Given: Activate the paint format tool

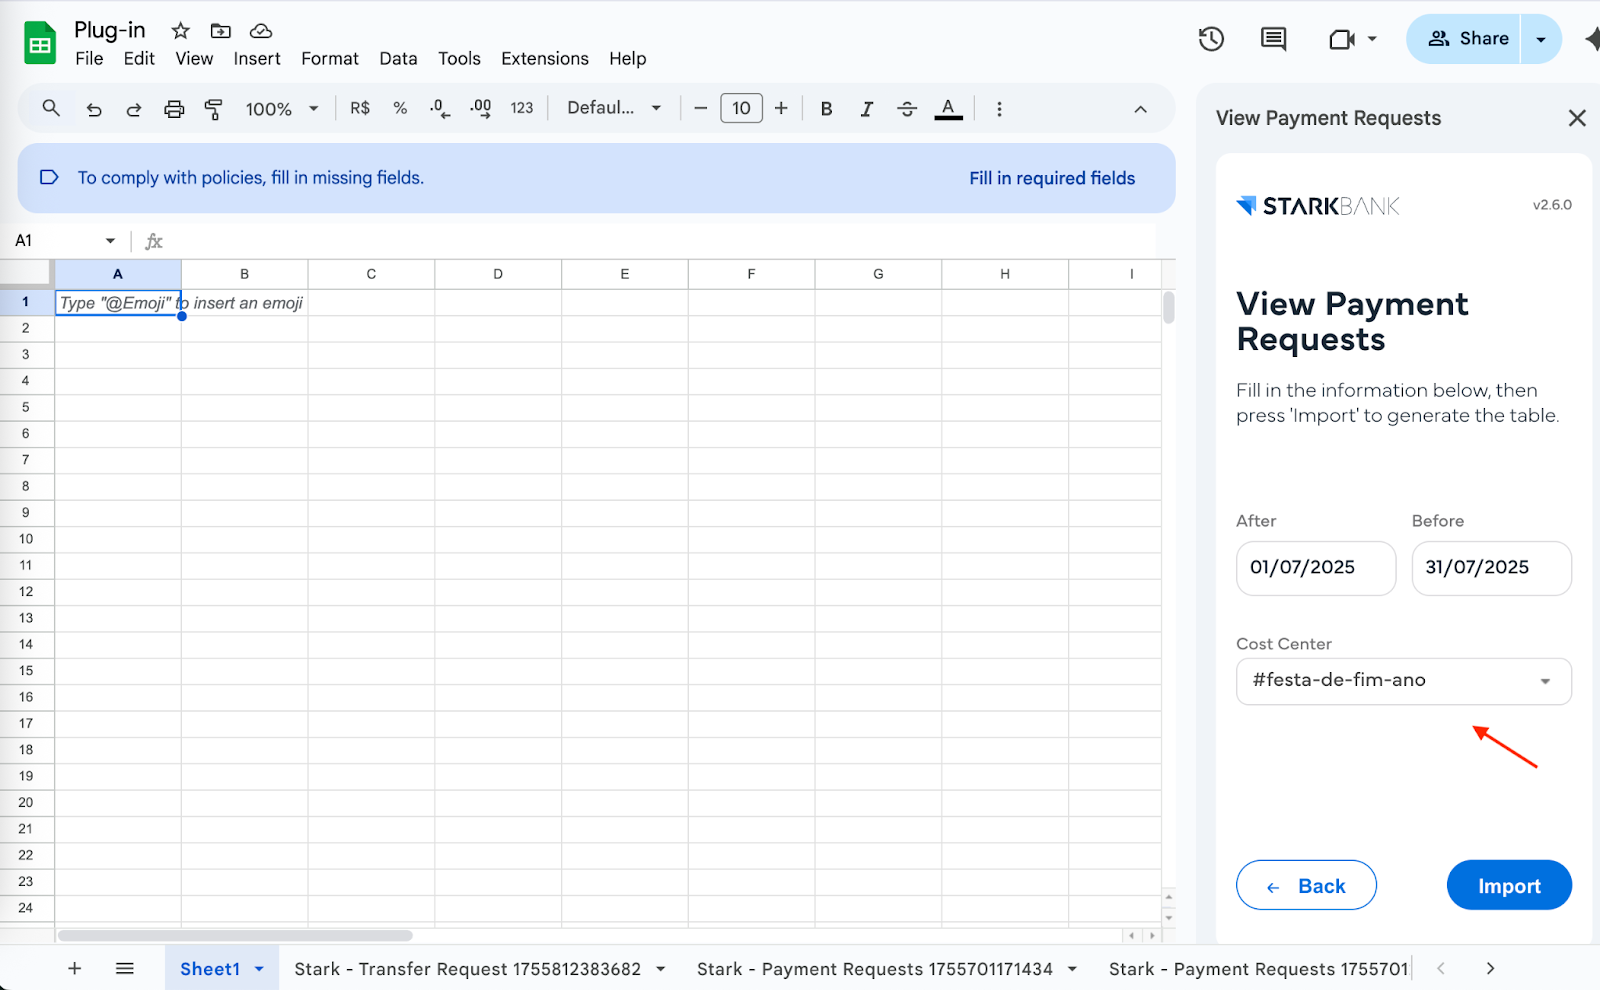Looking at the screenshot, I should point(213,109).
